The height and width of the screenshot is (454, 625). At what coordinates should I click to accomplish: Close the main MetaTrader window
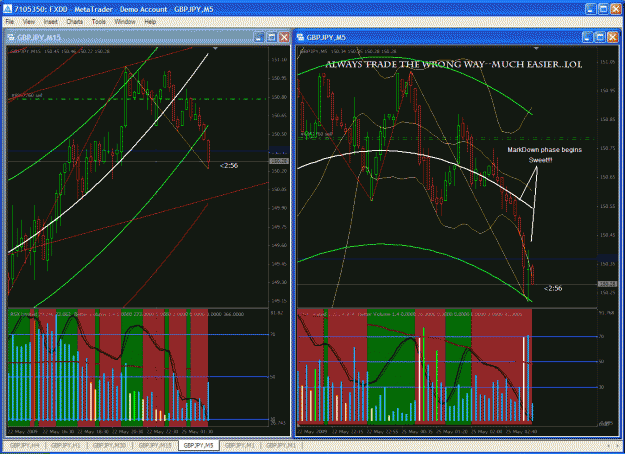point(616,9)
